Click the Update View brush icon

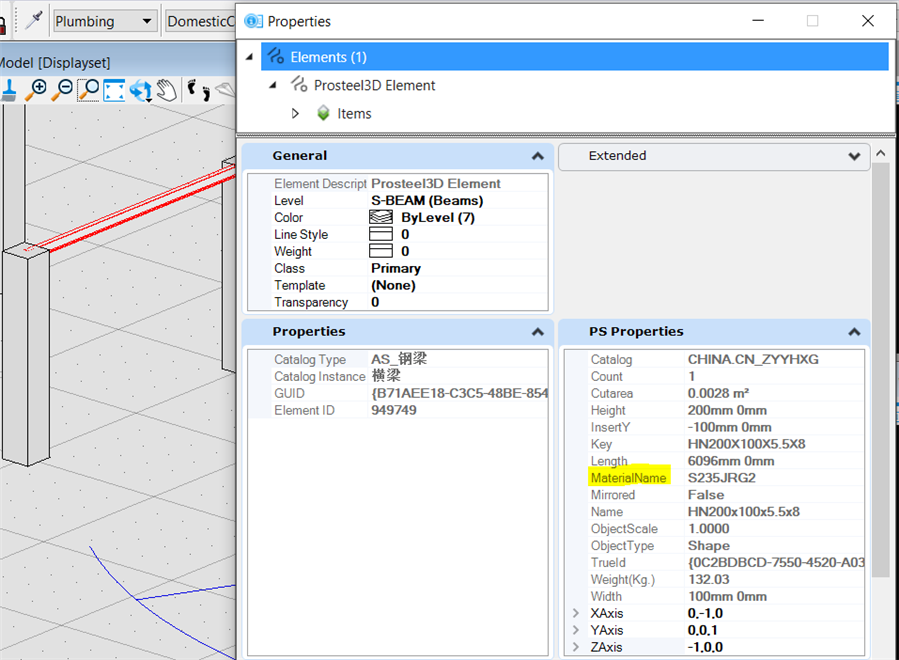pyautogui.click(x=9, y=90)
